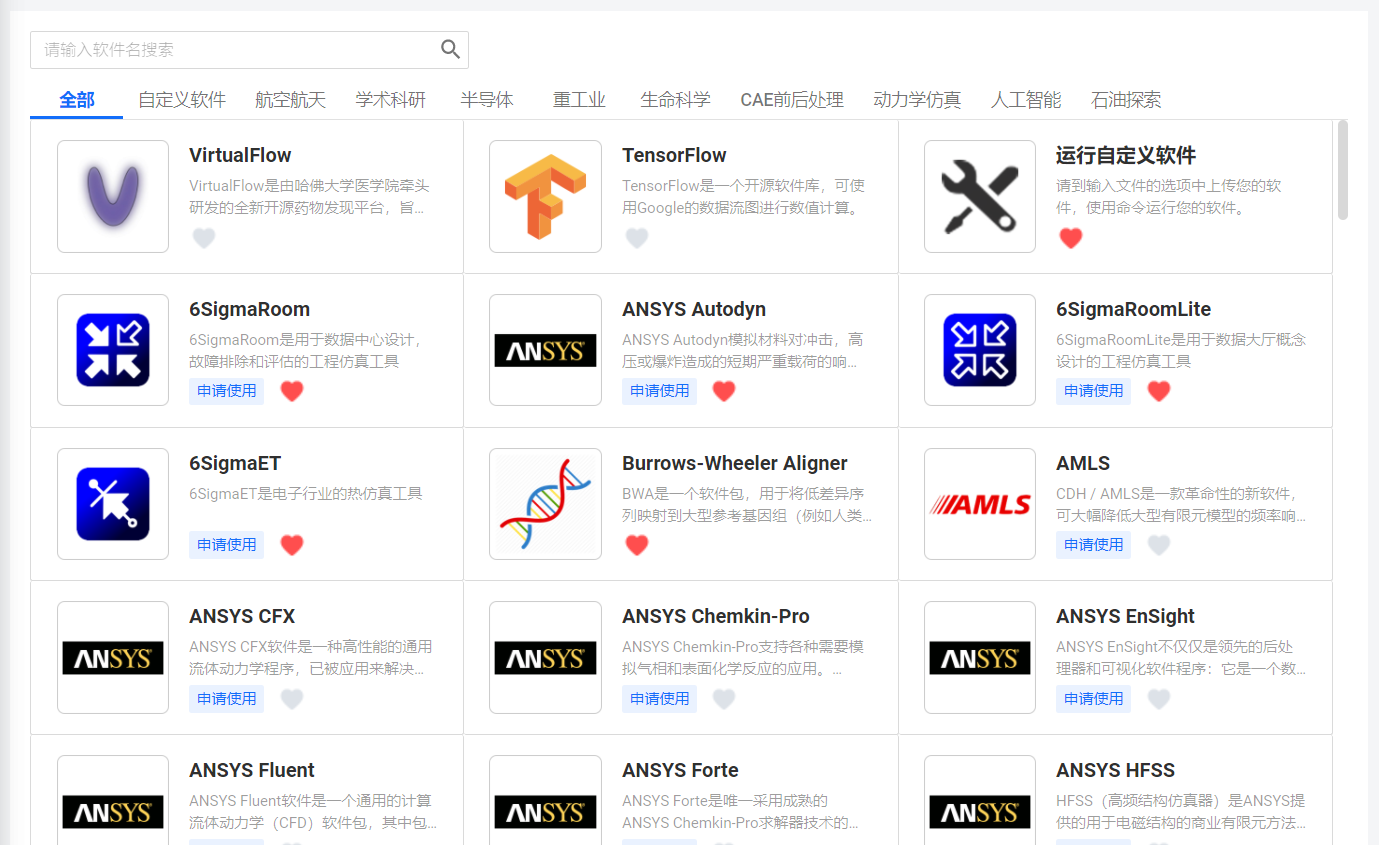The height and width of the screenshot is (845, 1379).
Task: Unfavorite 6SigmaRoom heart
Action: pos(292,391)
